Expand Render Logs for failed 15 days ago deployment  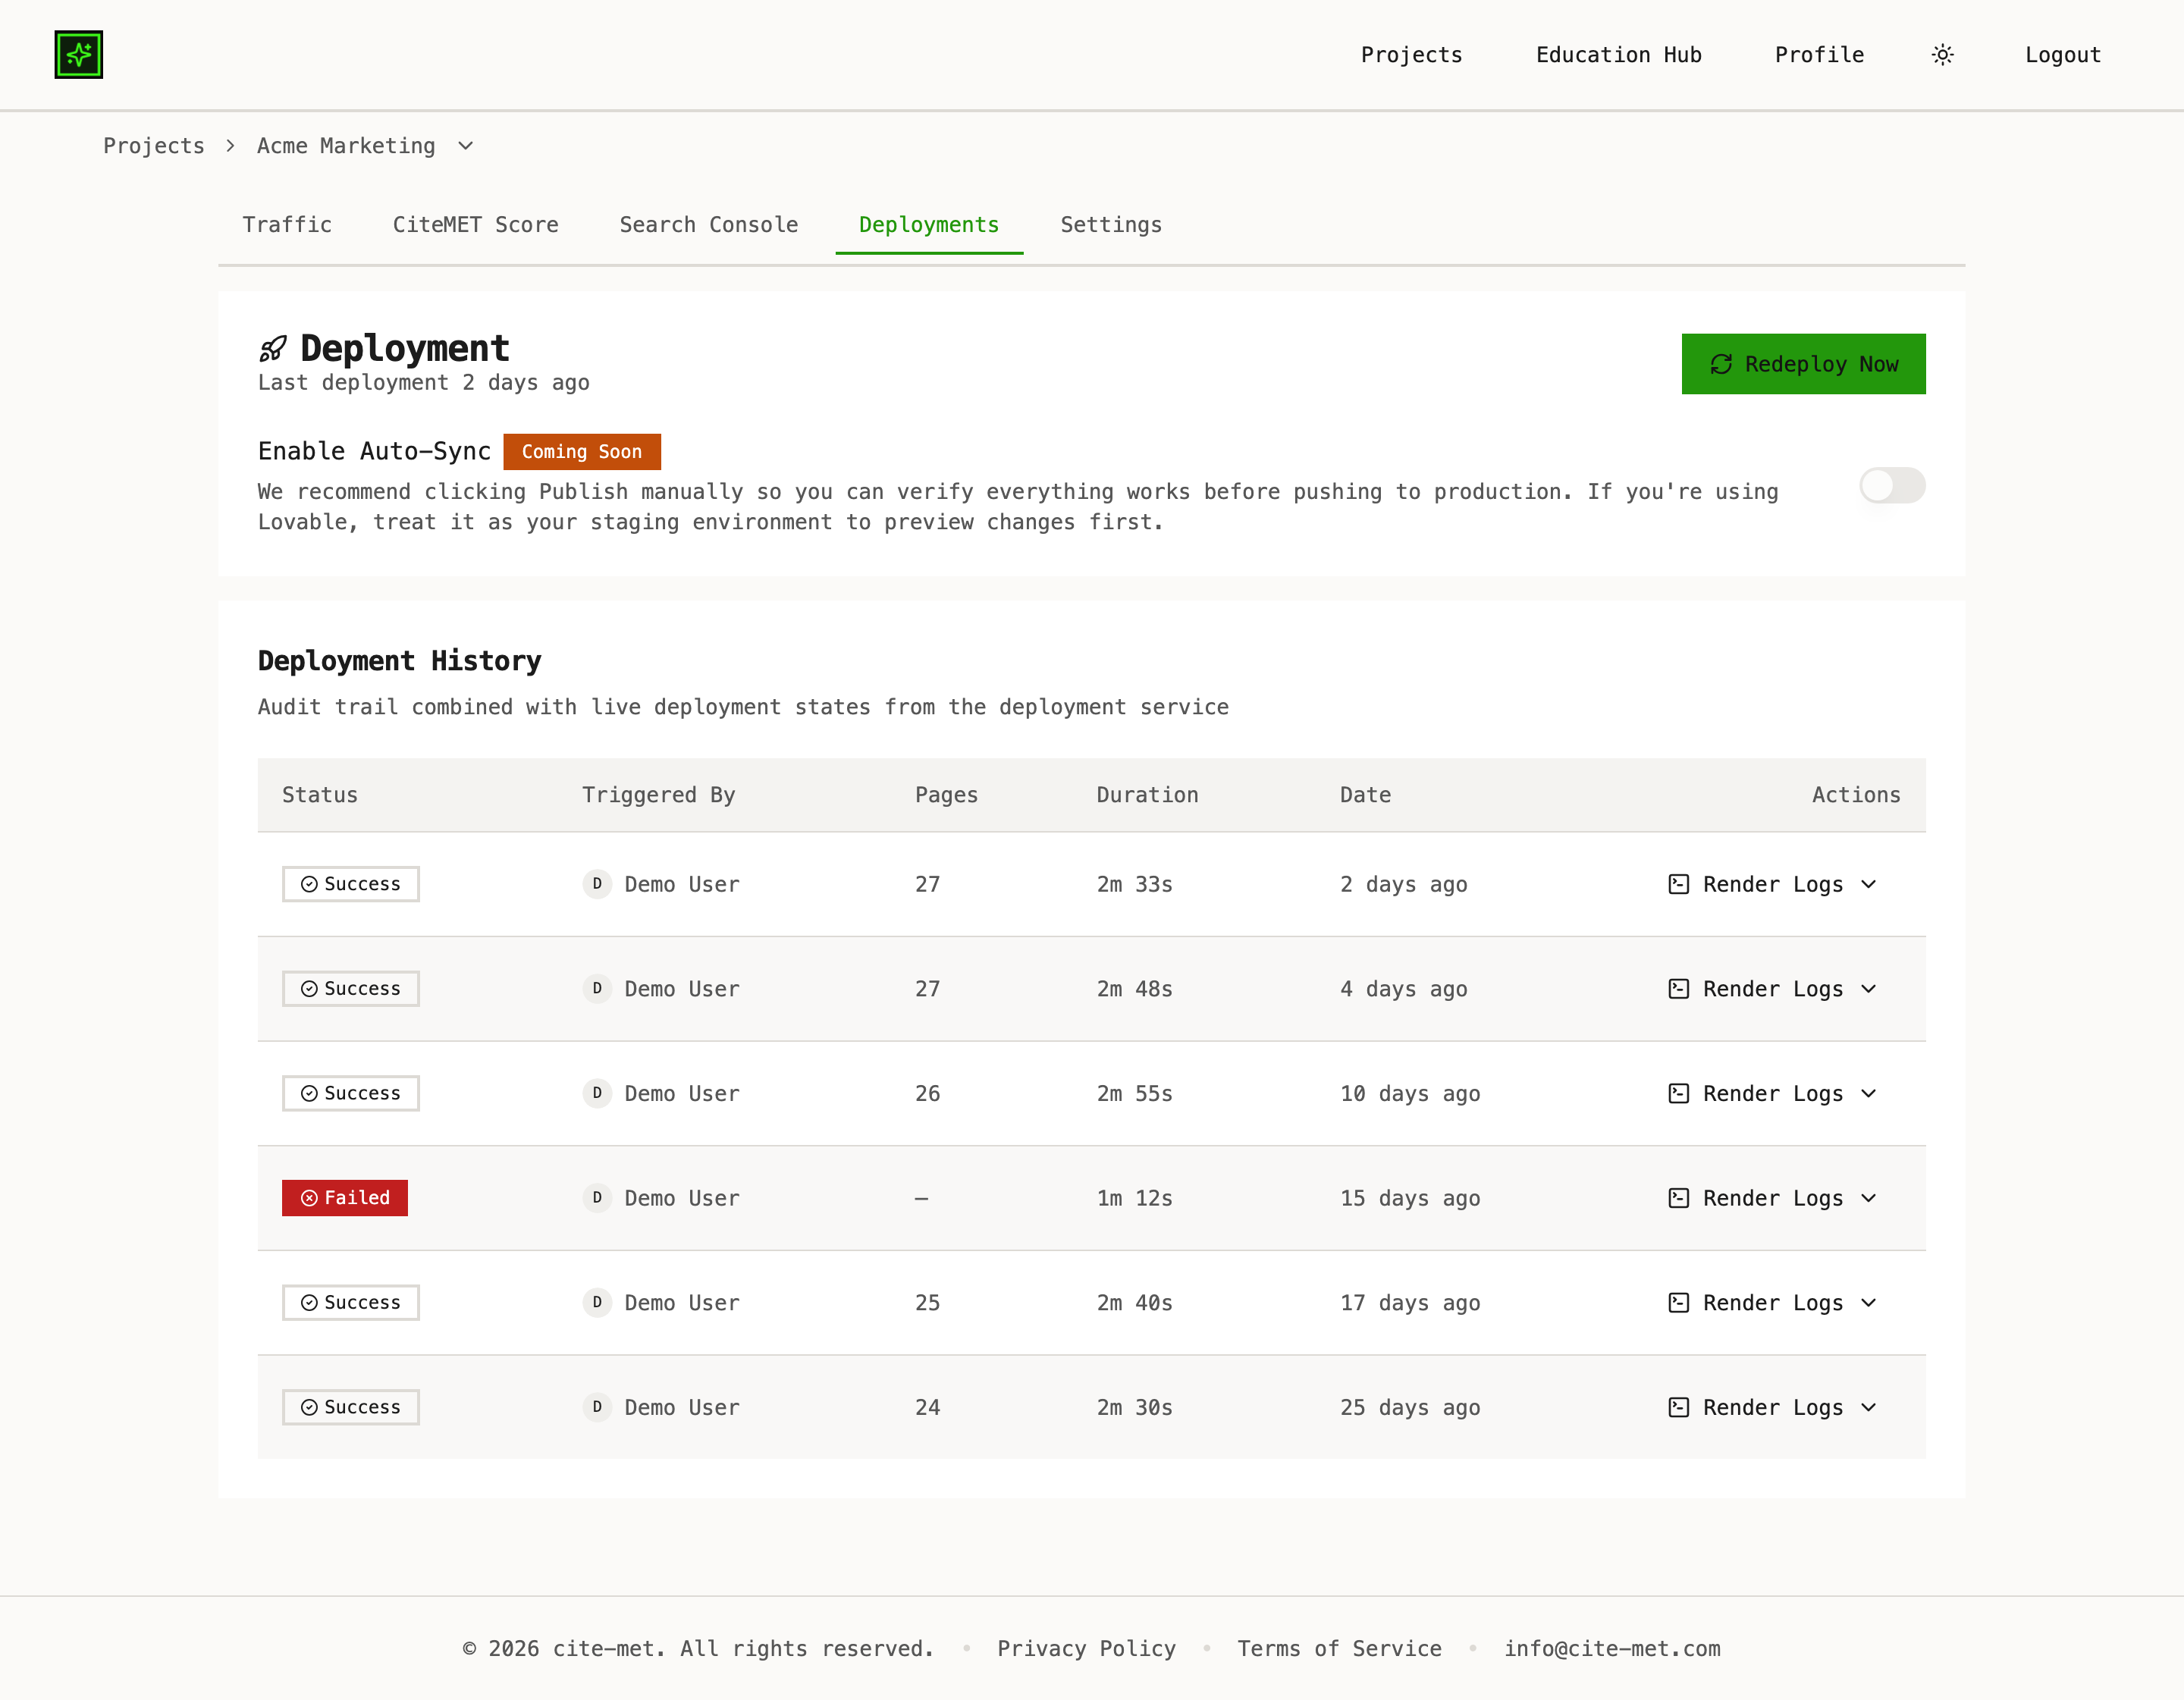pyautogui.click(x=1772, y=1198)
